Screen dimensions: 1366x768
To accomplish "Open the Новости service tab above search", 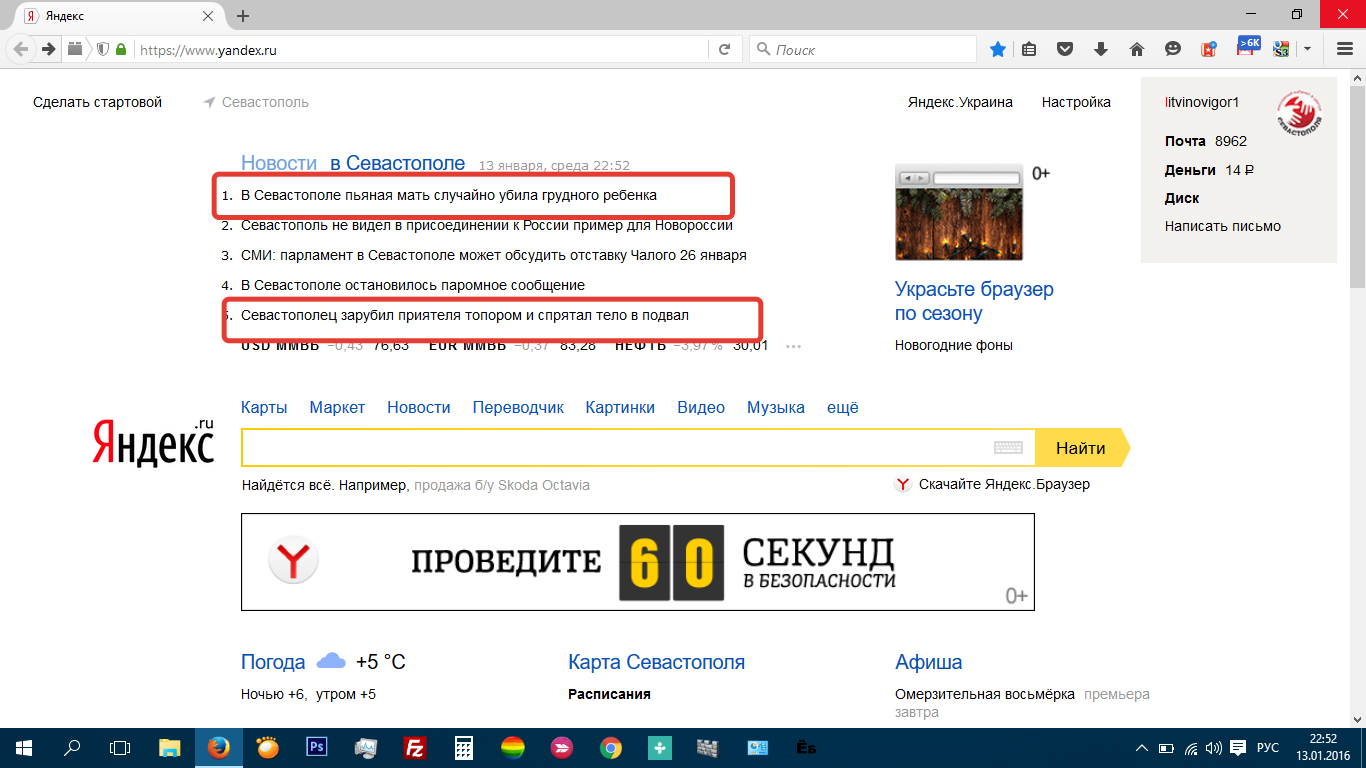I will (419, 407).
